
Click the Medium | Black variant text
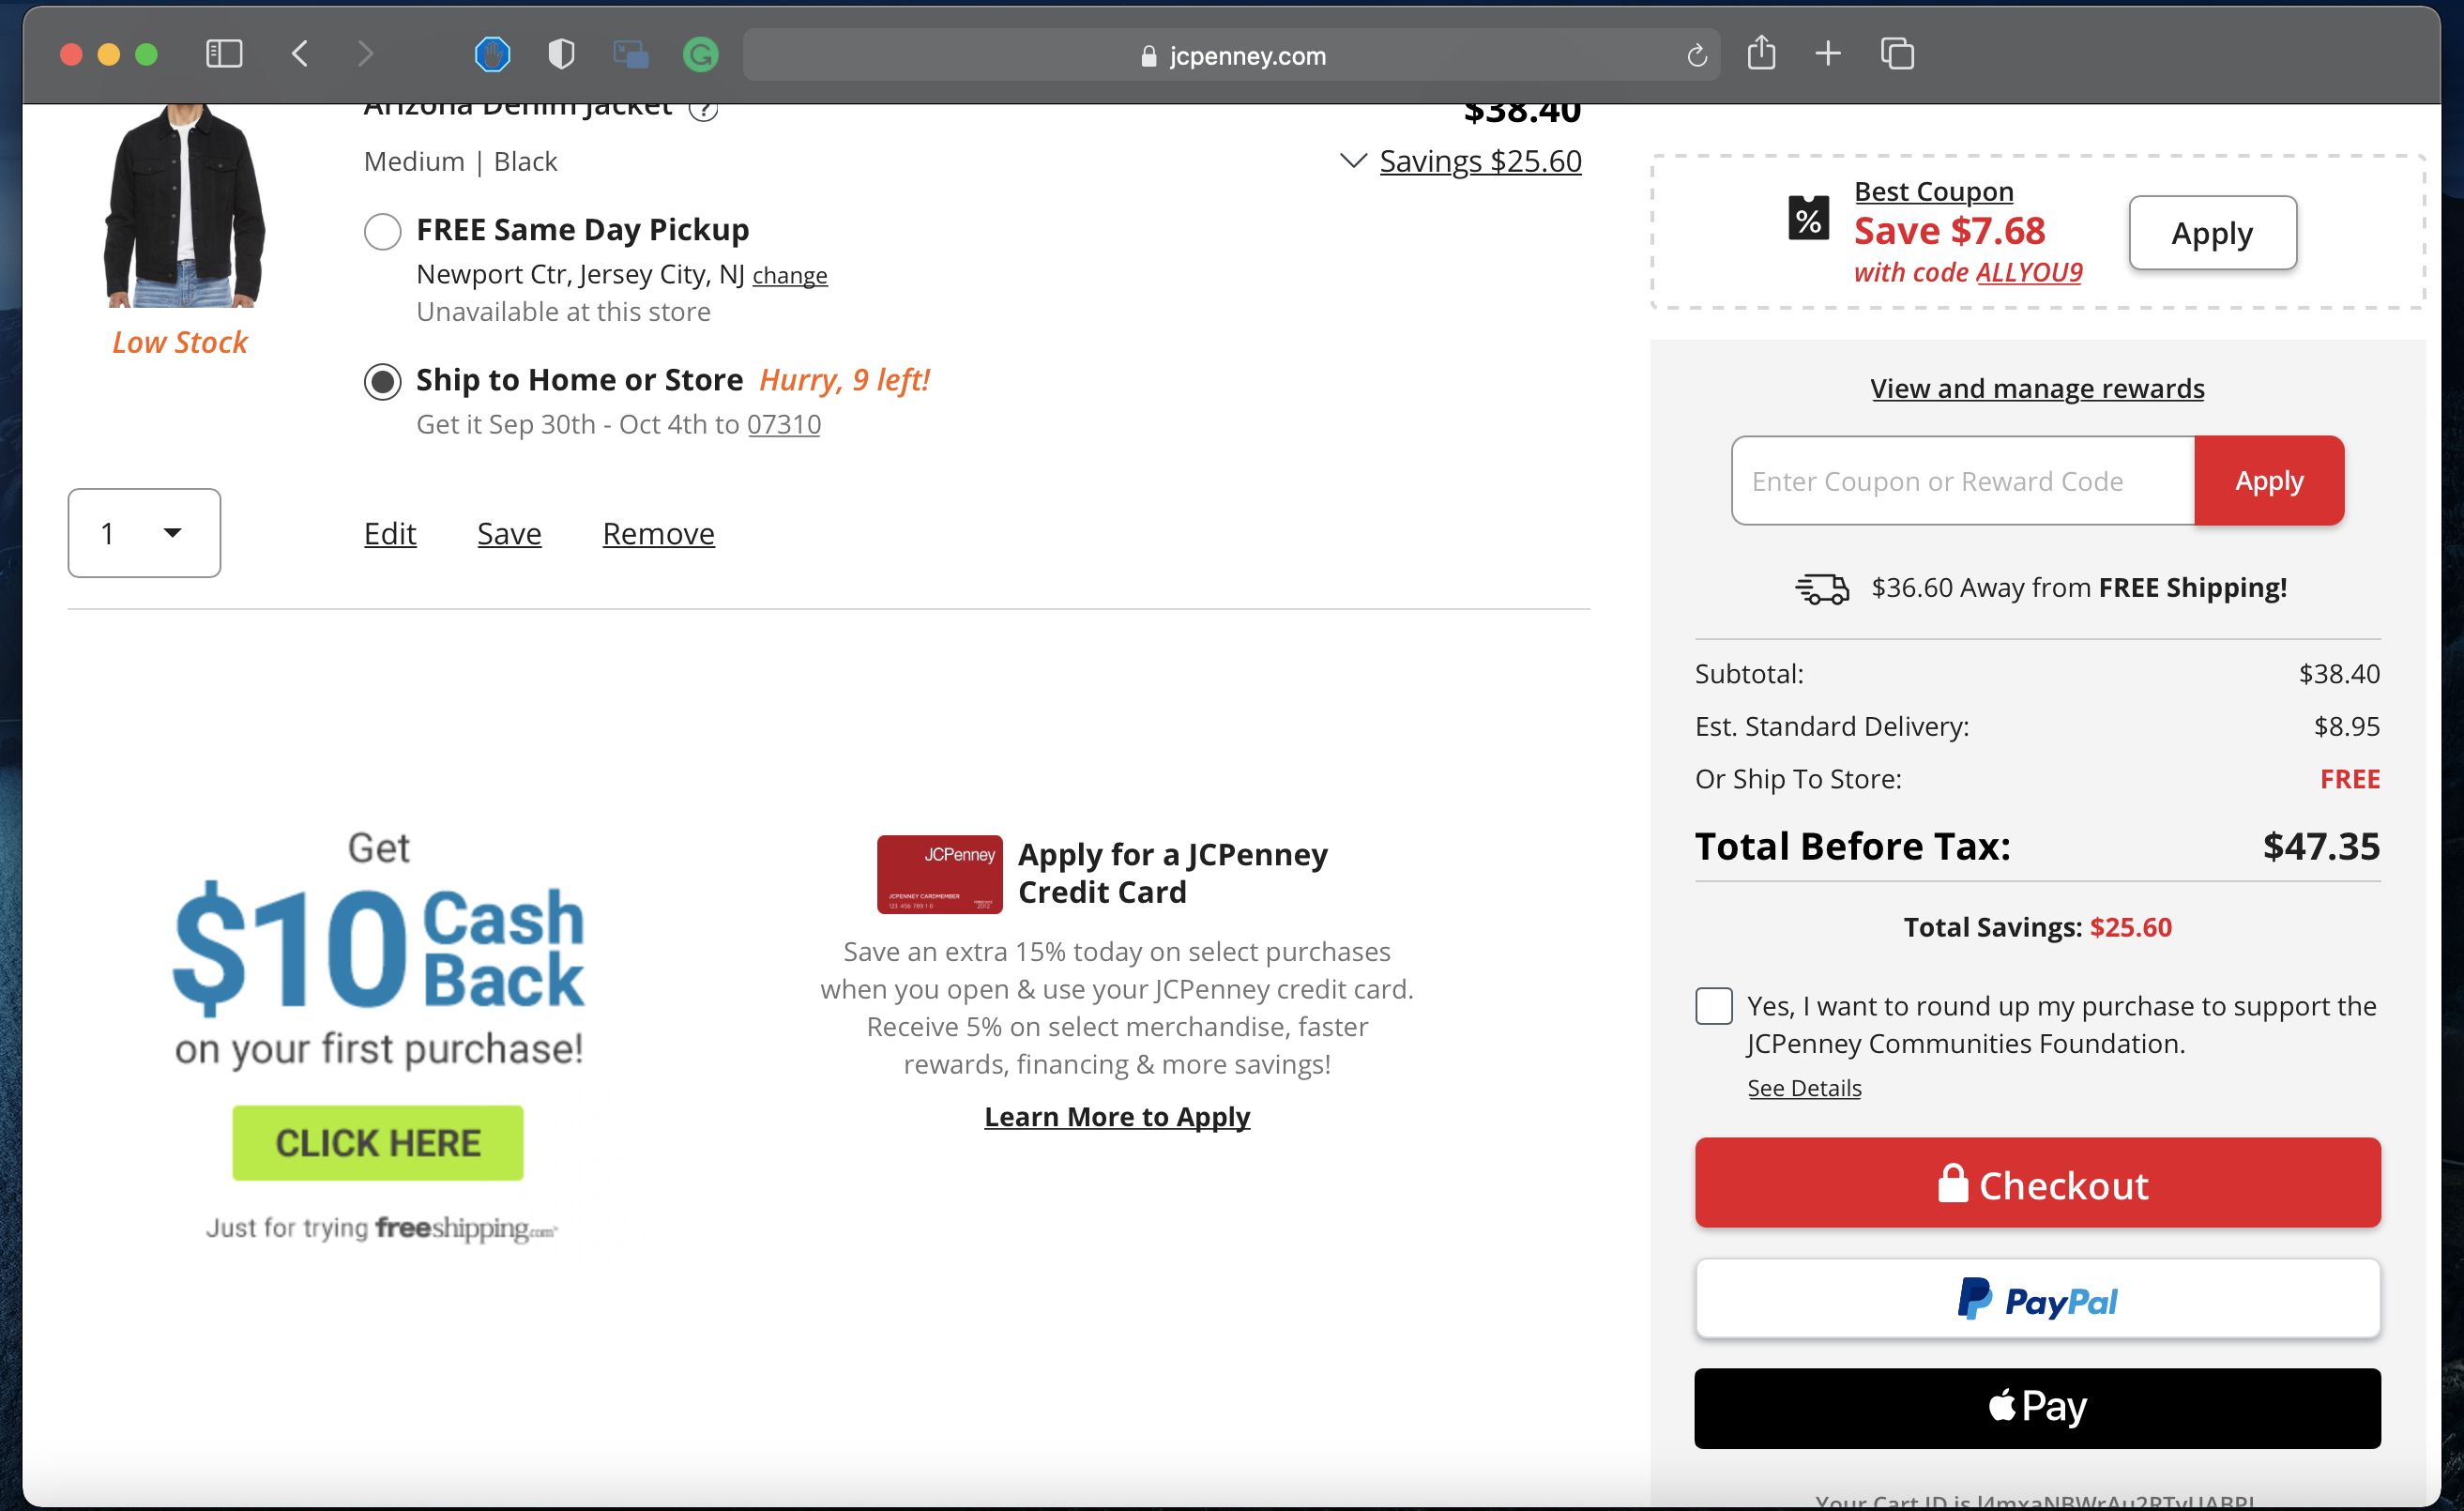pos(460,161)
